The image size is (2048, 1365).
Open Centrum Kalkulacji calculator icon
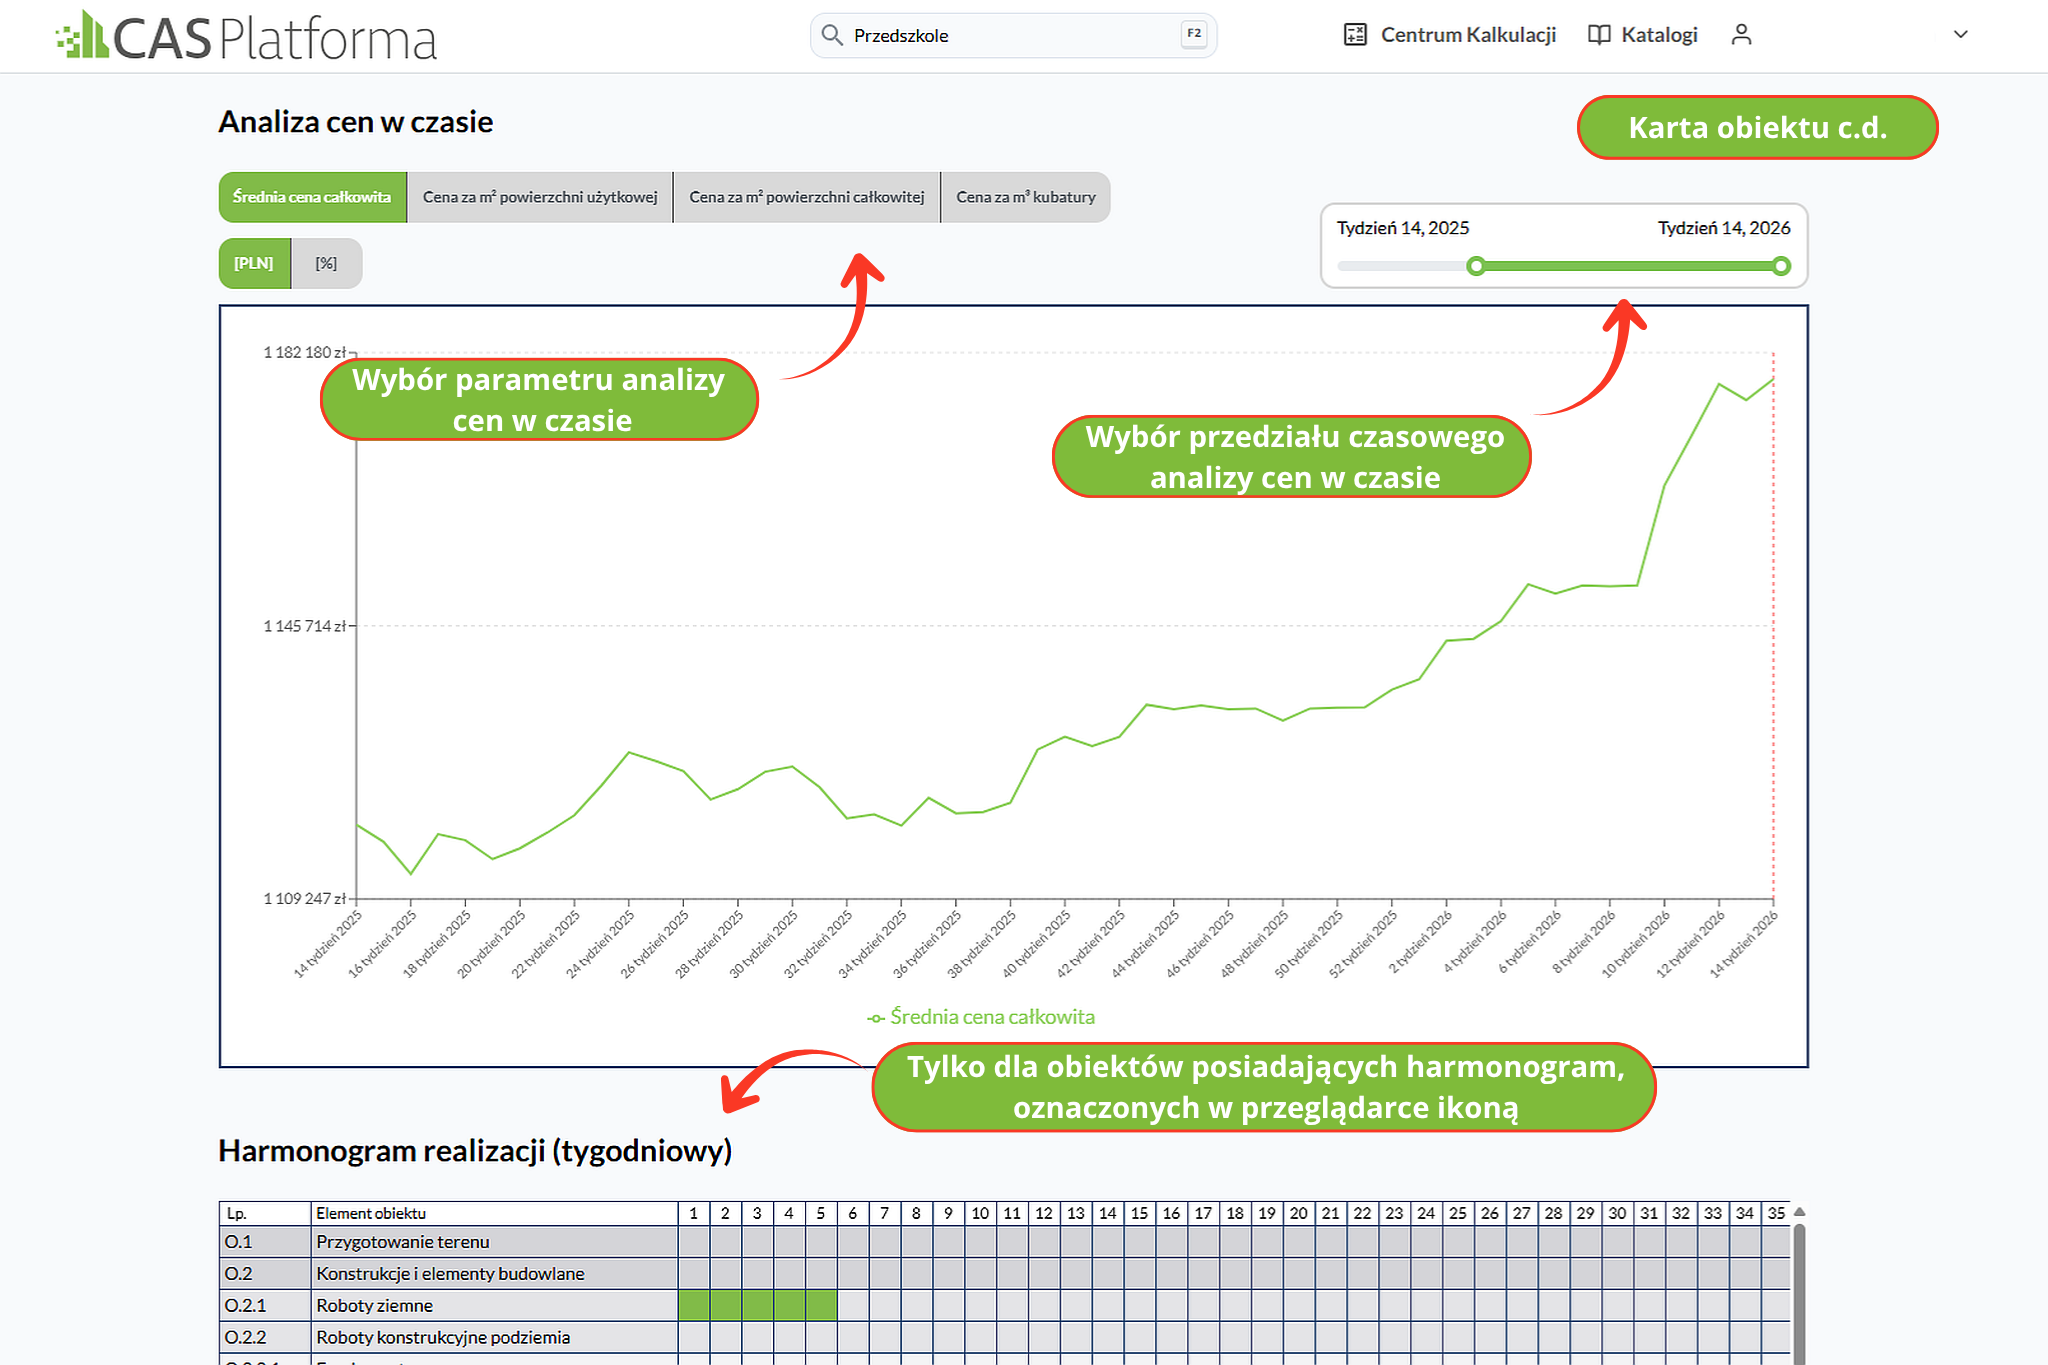tap(1355, 35)
